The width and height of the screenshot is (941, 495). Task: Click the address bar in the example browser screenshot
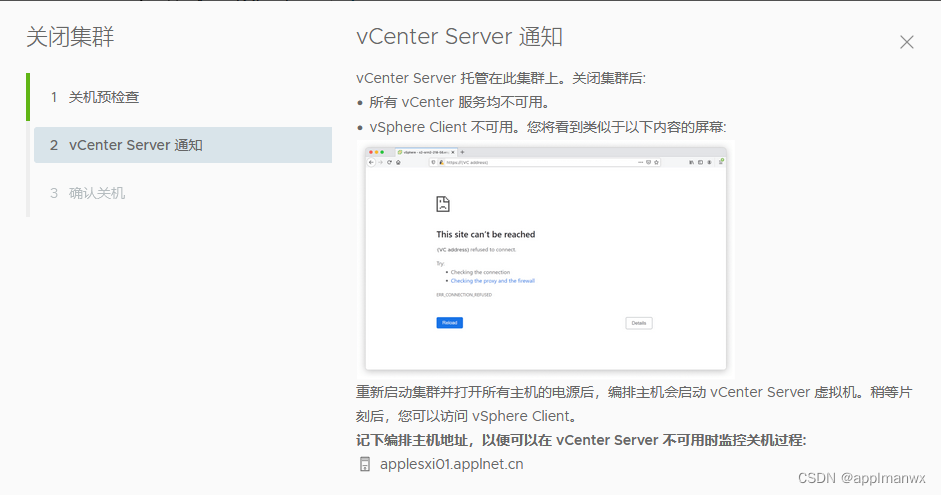[x=545, y=162]
